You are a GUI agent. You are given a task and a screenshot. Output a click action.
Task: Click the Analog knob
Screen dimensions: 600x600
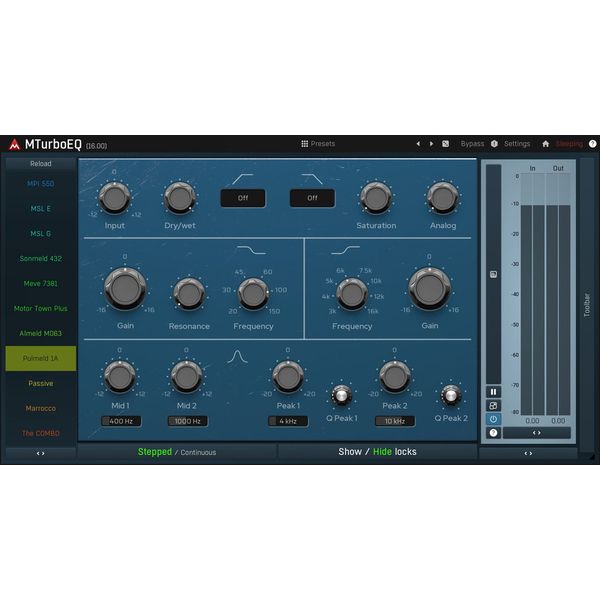[443, 198]
